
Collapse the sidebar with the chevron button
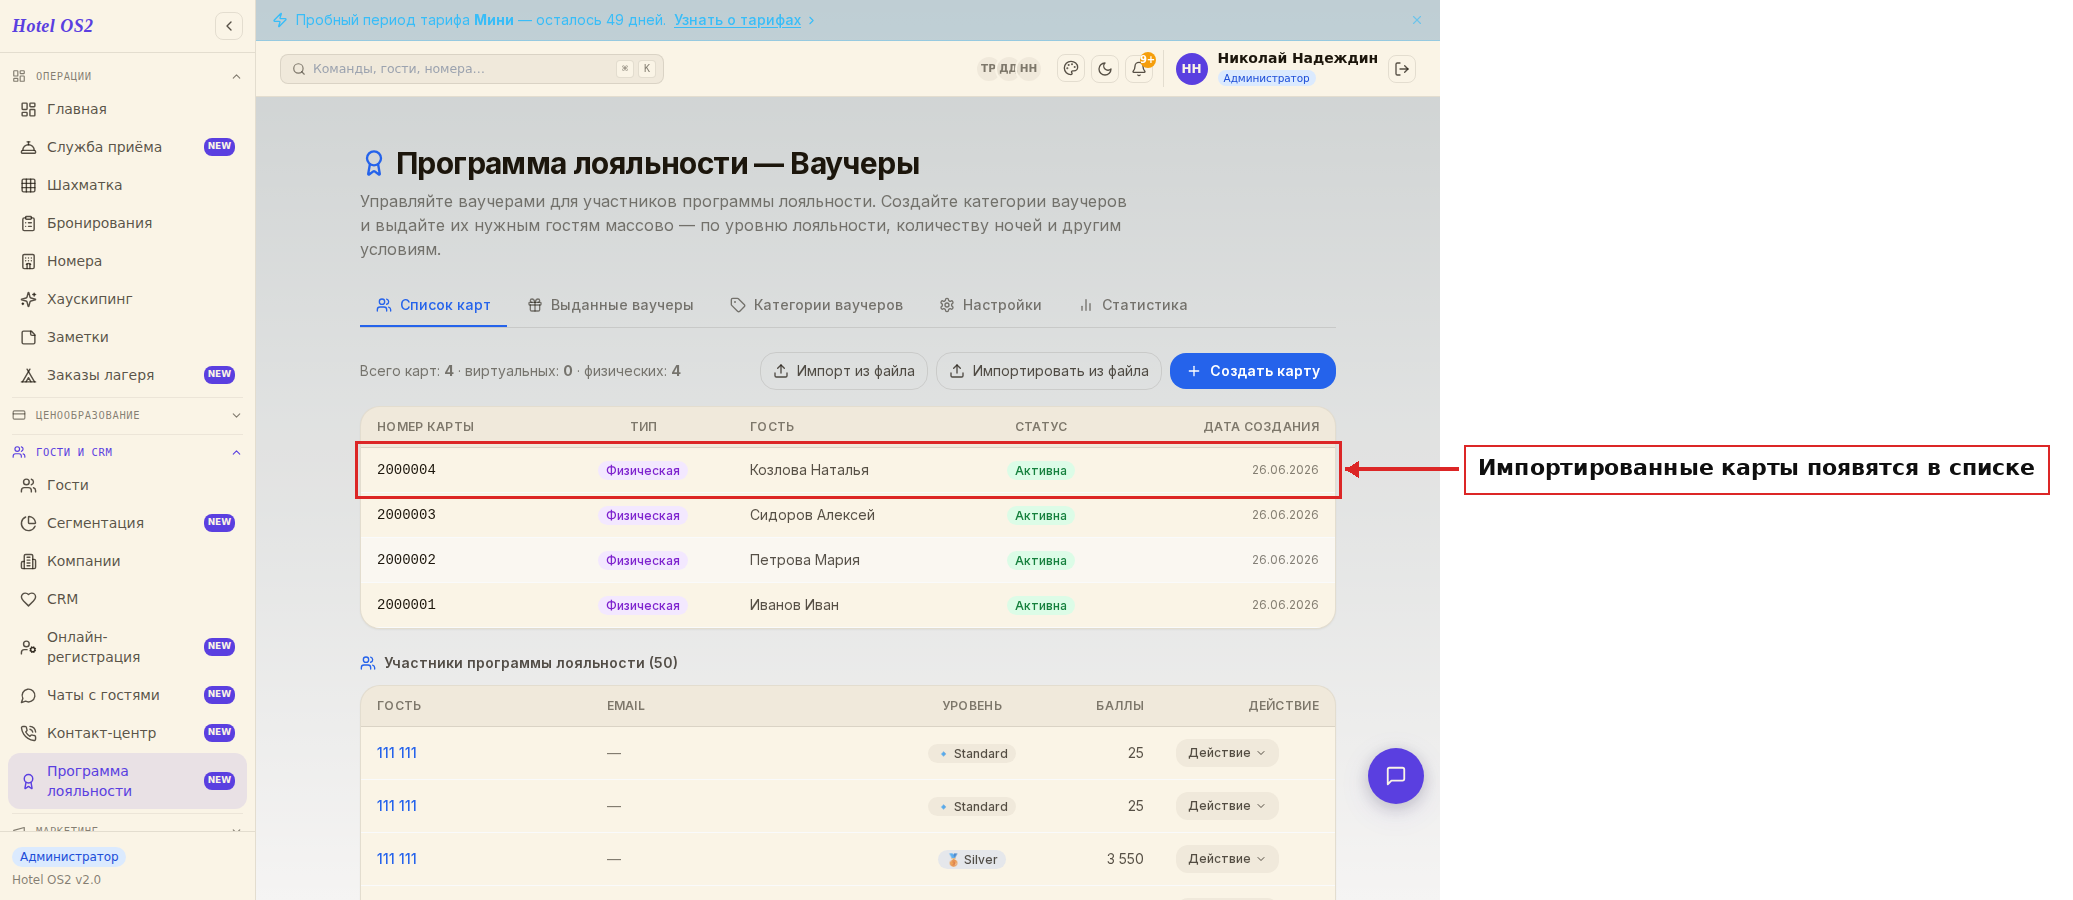tap(229, 26)
